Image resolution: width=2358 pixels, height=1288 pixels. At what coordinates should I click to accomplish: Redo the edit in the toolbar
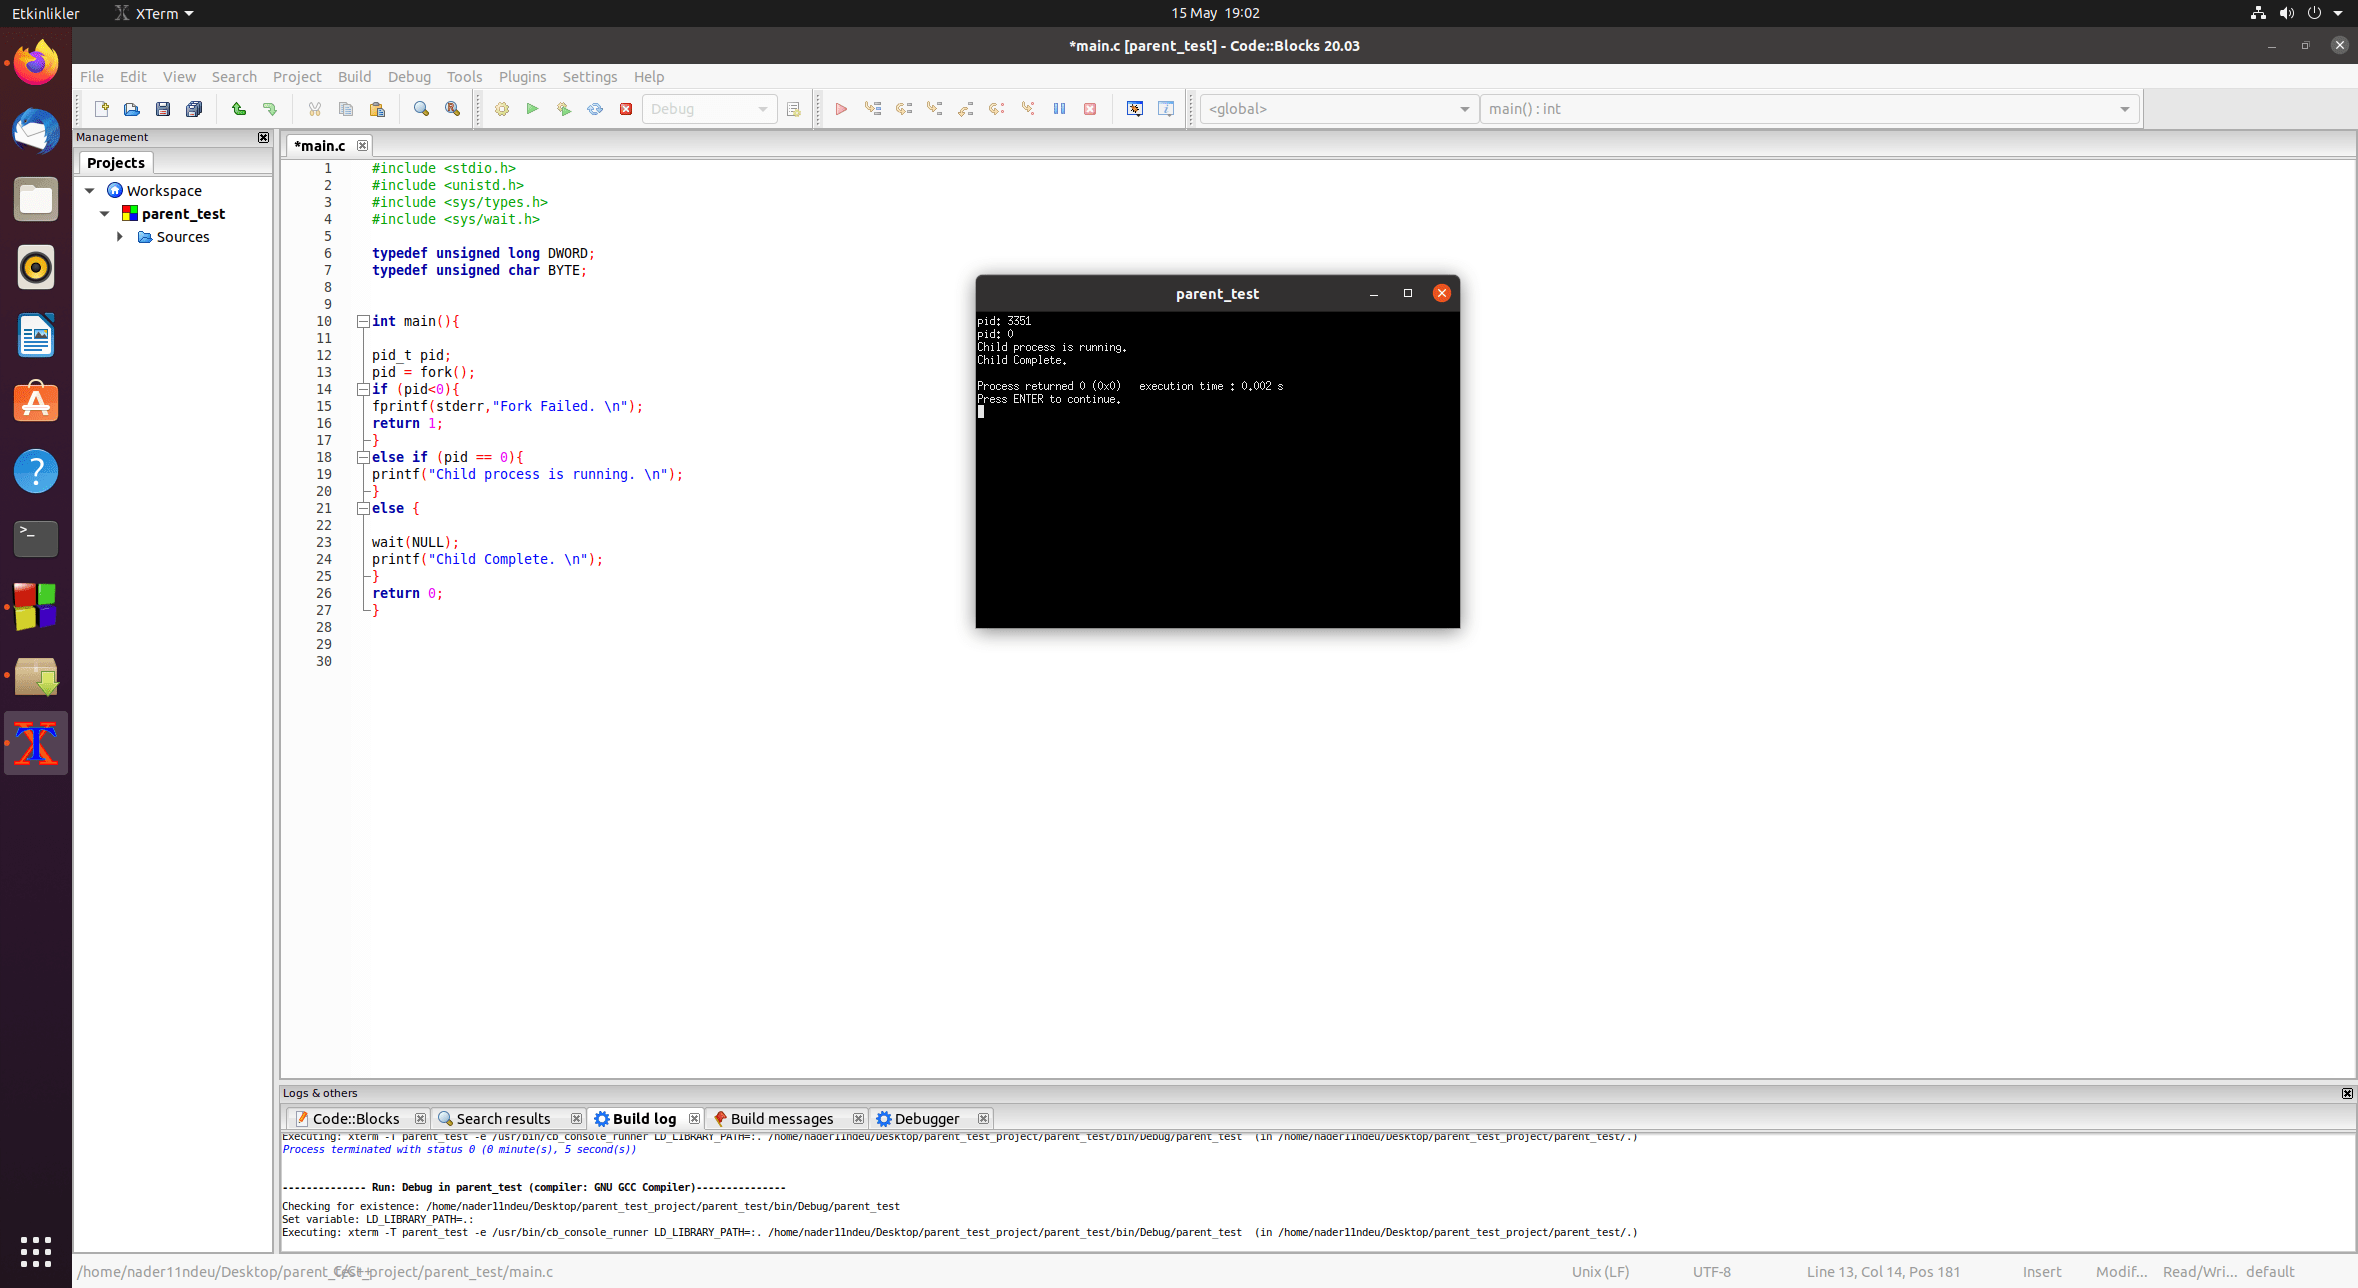coord(270,109)
